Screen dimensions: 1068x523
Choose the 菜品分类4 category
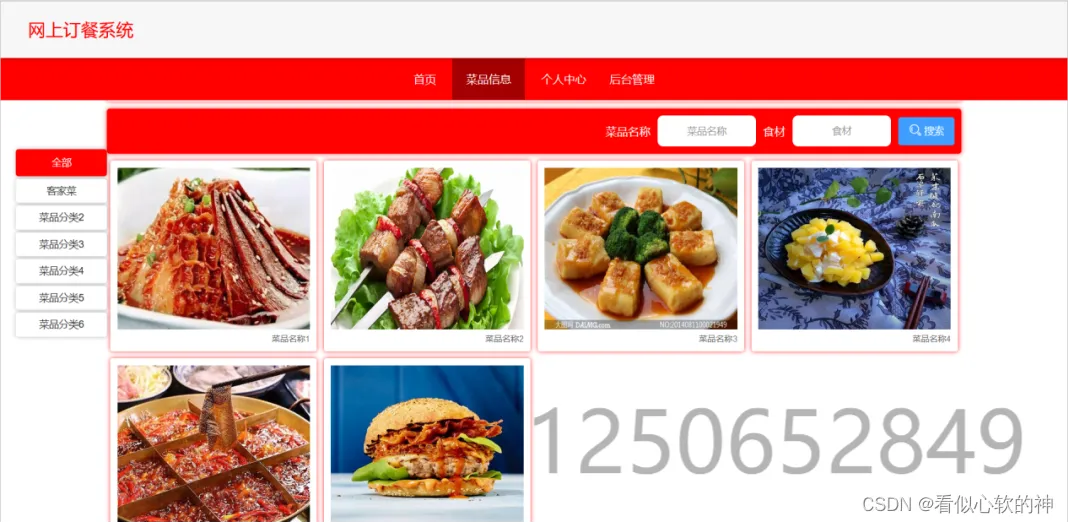tap(61, 270)
